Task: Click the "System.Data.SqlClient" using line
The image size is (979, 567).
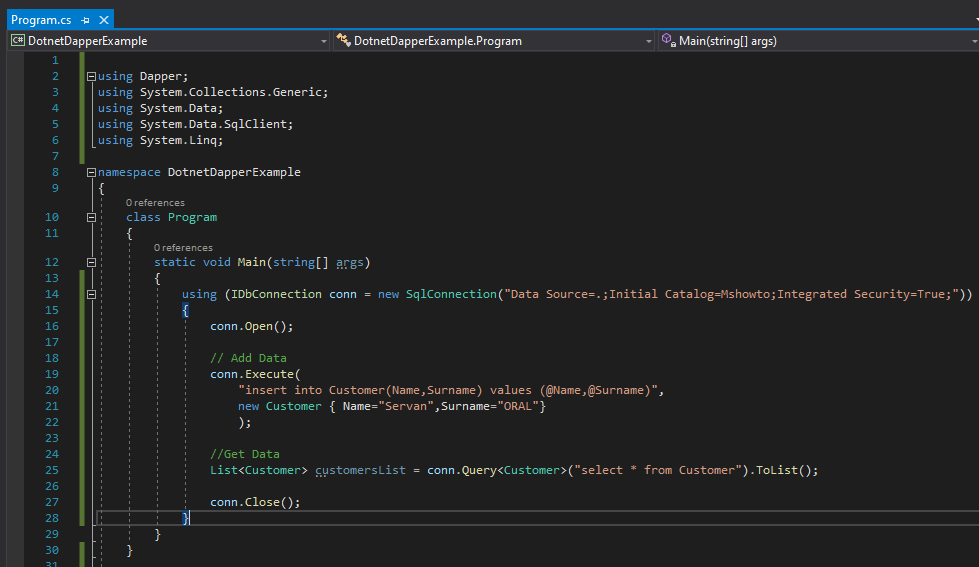Action: tap(195, 124)
